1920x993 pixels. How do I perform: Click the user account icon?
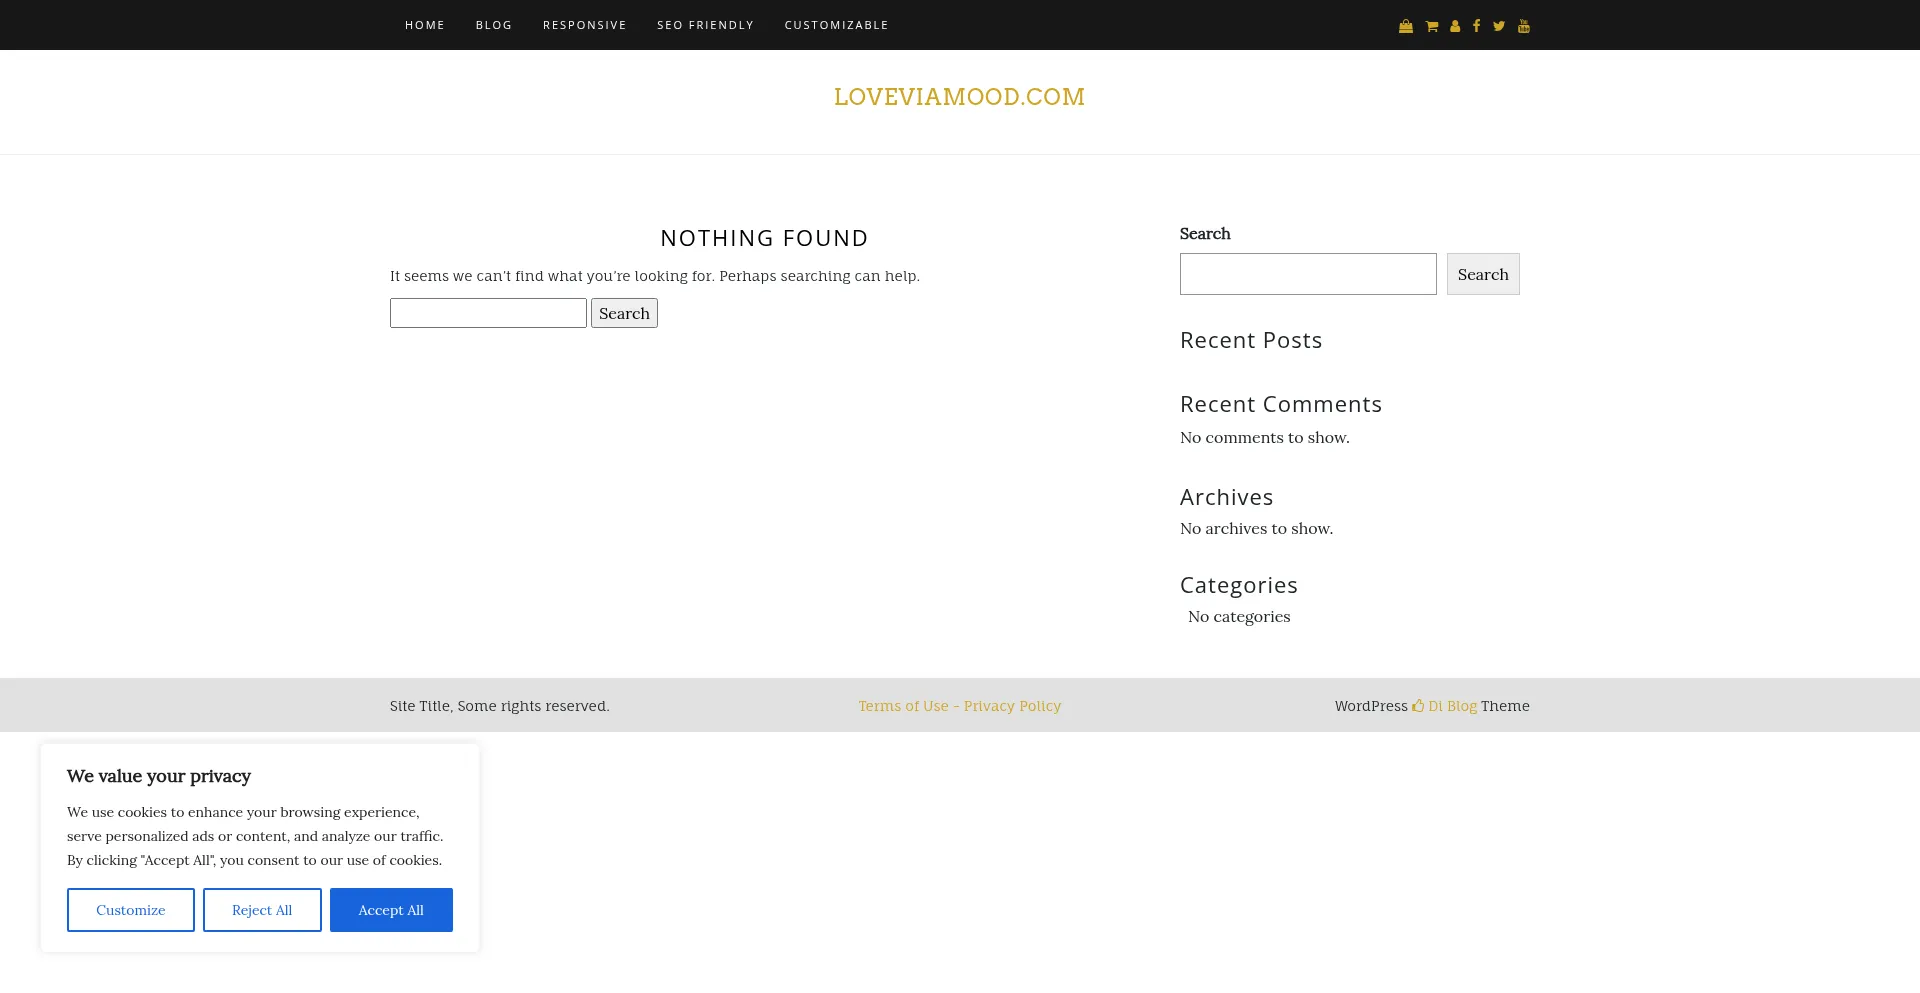pos(1455,26)
